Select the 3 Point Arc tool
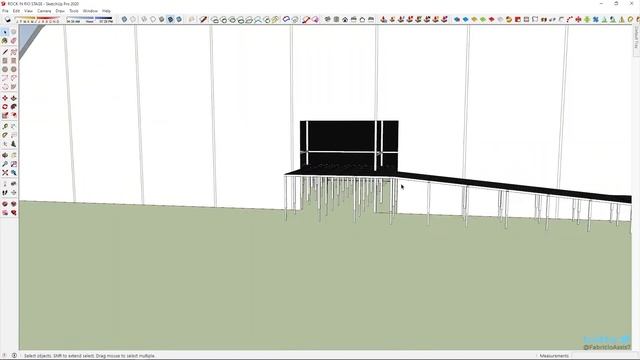 click(x=5, y=87)
